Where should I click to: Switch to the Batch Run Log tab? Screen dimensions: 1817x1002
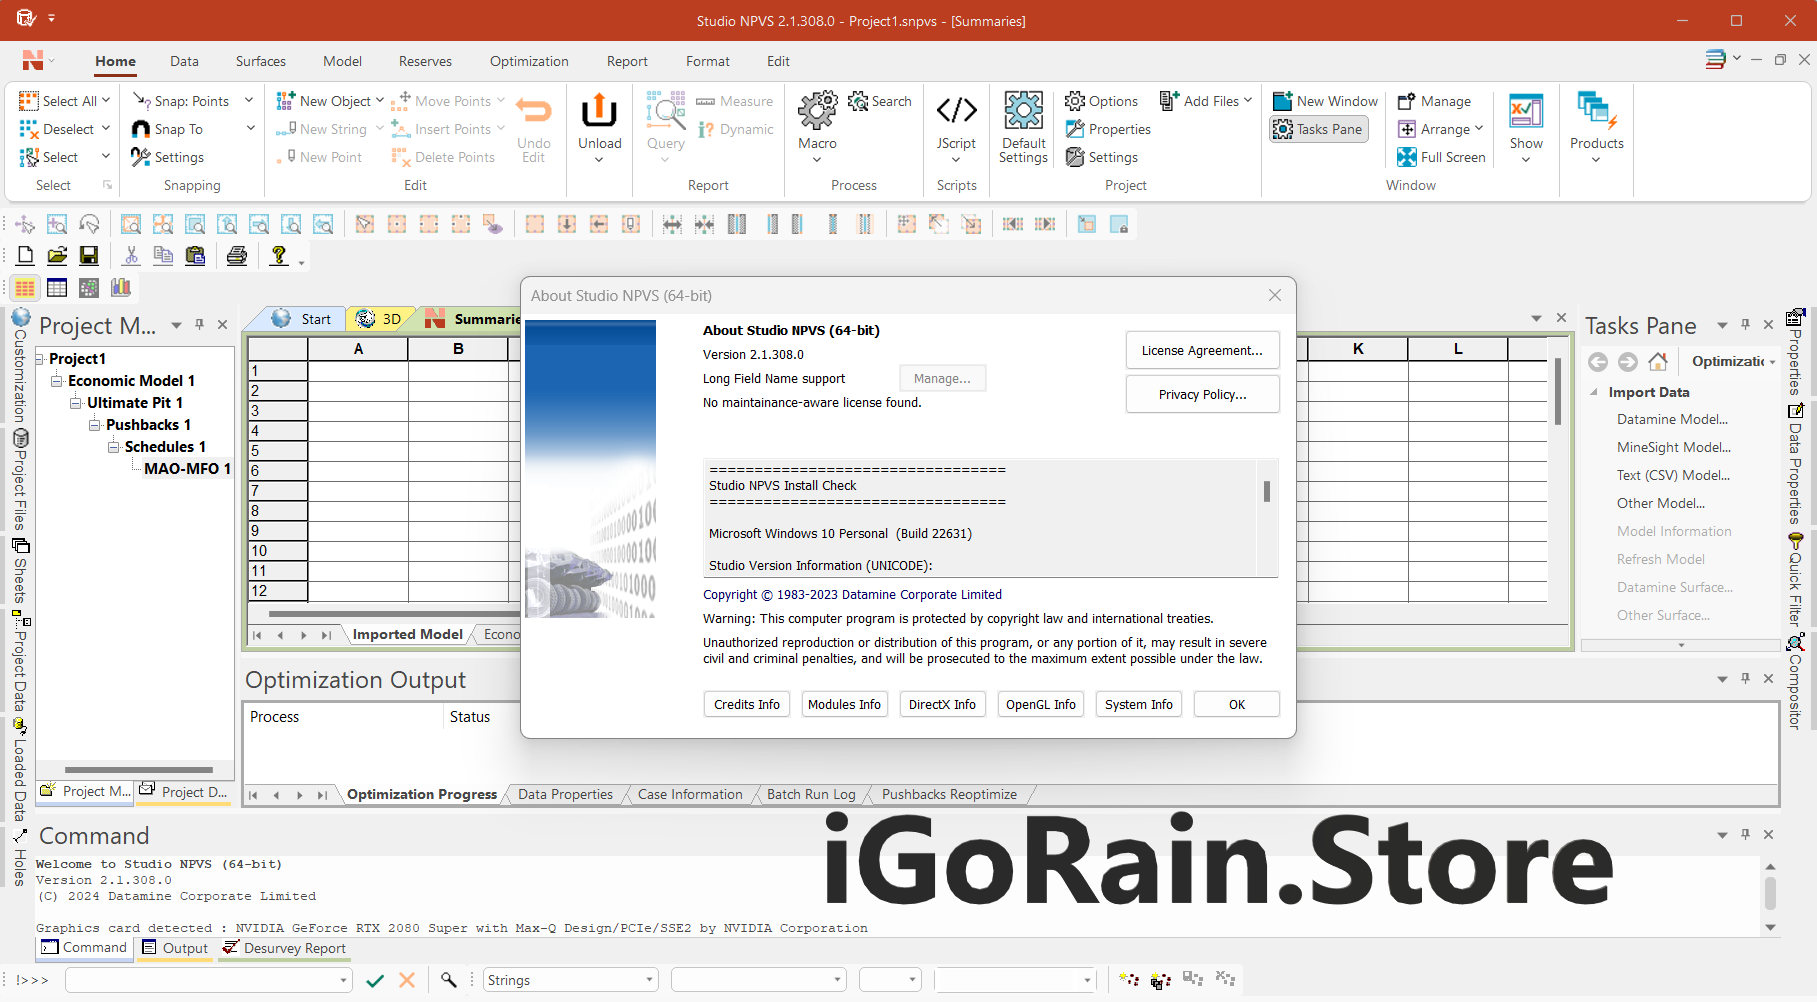pyautogui.click(x=811, y=794)
